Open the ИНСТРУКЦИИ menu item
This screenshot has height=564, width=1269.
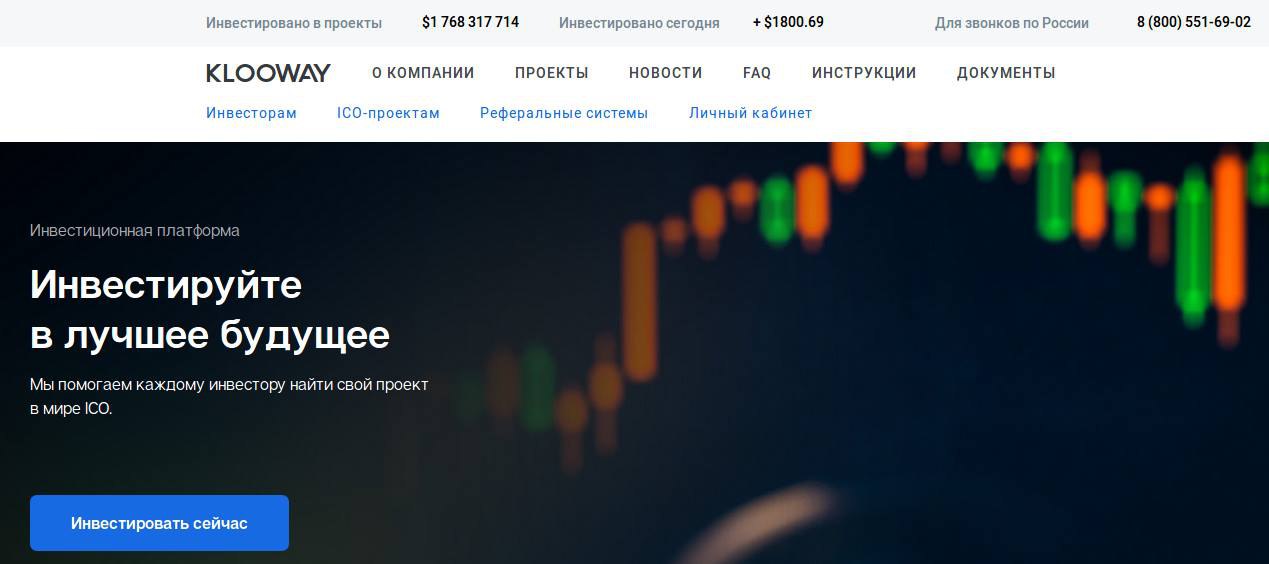tap(864, 73)
